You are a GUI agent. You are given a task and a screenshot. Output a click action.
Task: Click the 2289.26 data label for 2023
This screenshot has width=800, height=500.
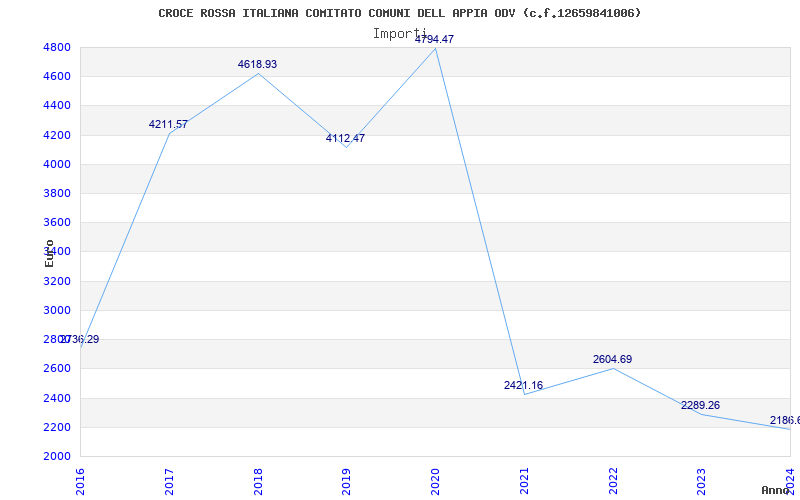tap(701, 406)
